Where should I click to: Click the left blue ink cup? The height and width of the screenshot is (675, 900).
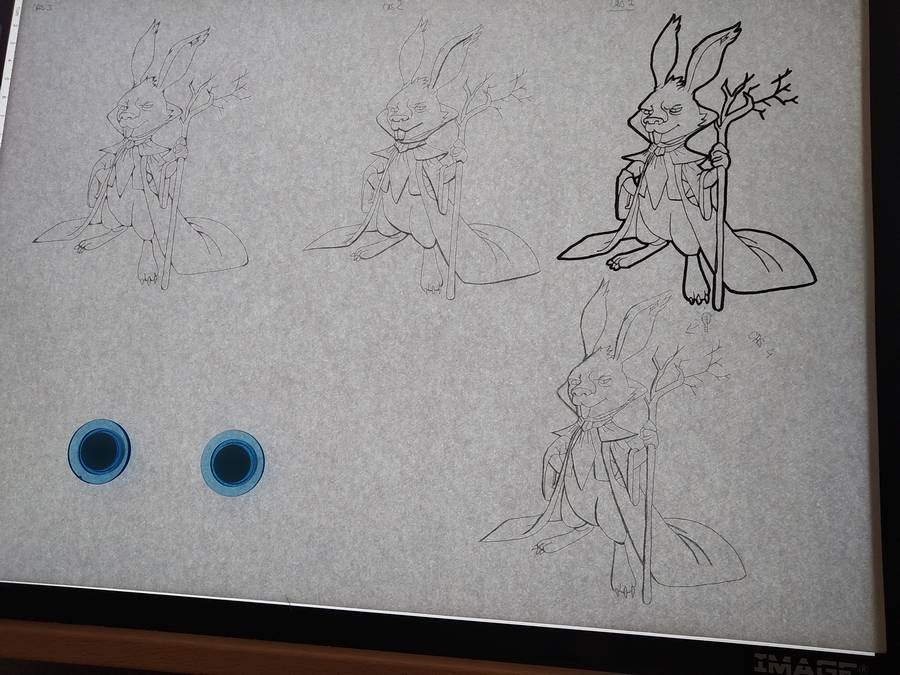[x=99, y=450]
